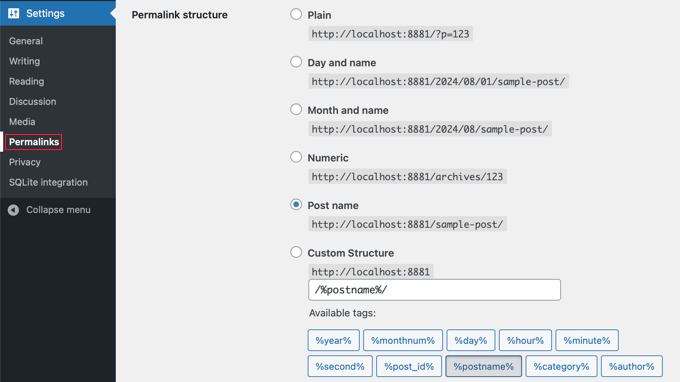Click Collapse menu label
The width and height of the screenshot is (680, 382).
click(58, 210)
